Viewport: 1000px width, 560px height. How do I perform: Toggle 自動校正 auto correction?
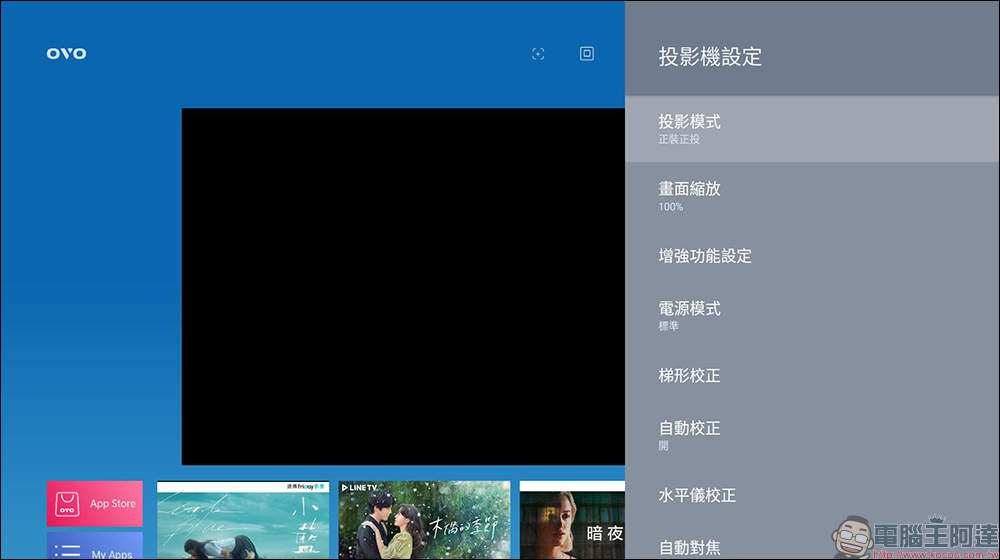click(812, 435)
